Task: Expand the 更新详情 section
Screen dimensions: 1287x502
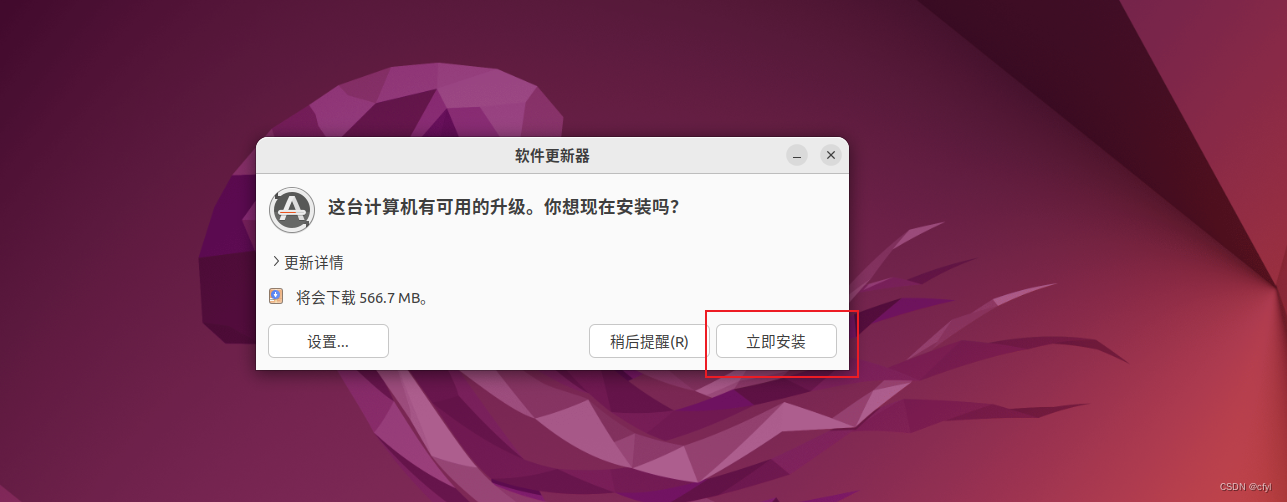Action: click(307, 262)
